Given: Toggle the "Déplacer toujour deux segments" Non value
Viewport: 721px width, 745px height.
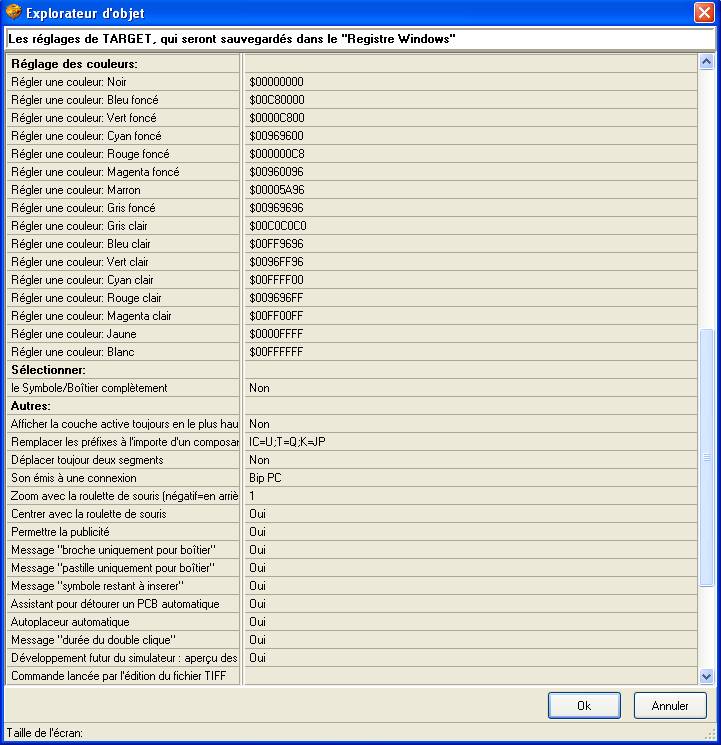Looking at the screenshot, I should pos(470,460).
